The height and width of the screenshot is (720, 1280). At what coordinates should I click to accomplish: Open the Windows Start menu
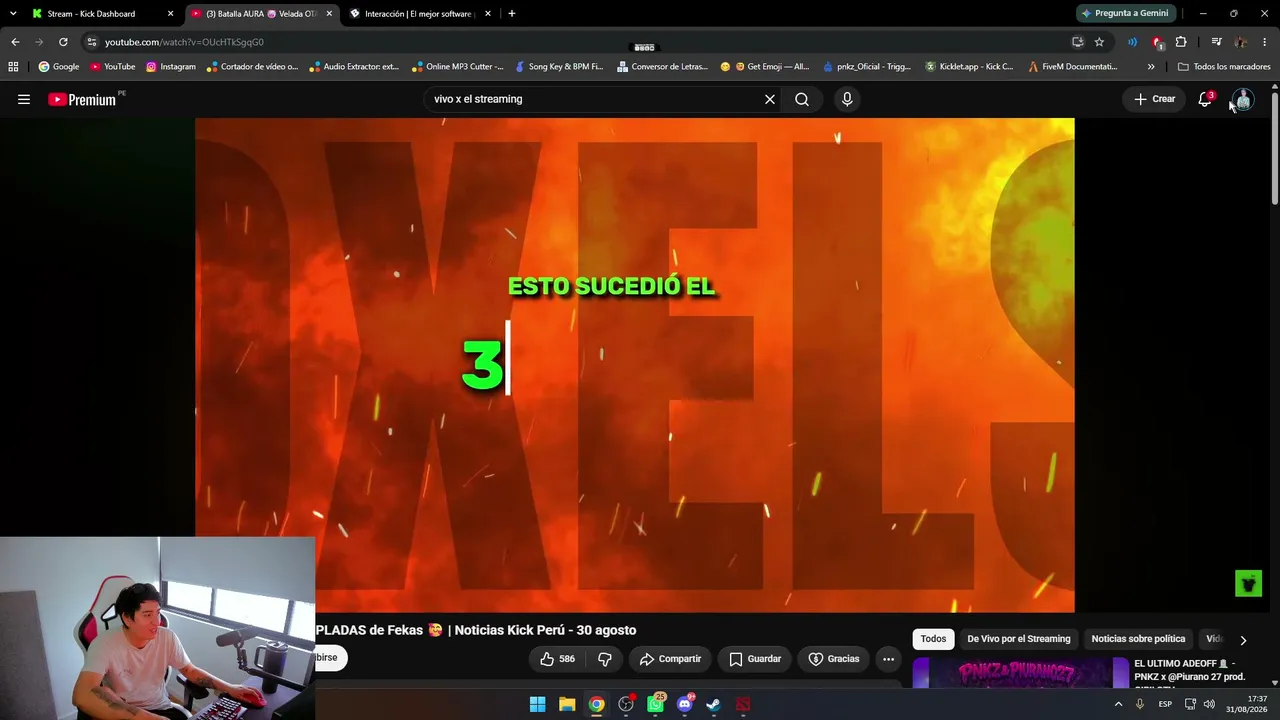[537, 704]
